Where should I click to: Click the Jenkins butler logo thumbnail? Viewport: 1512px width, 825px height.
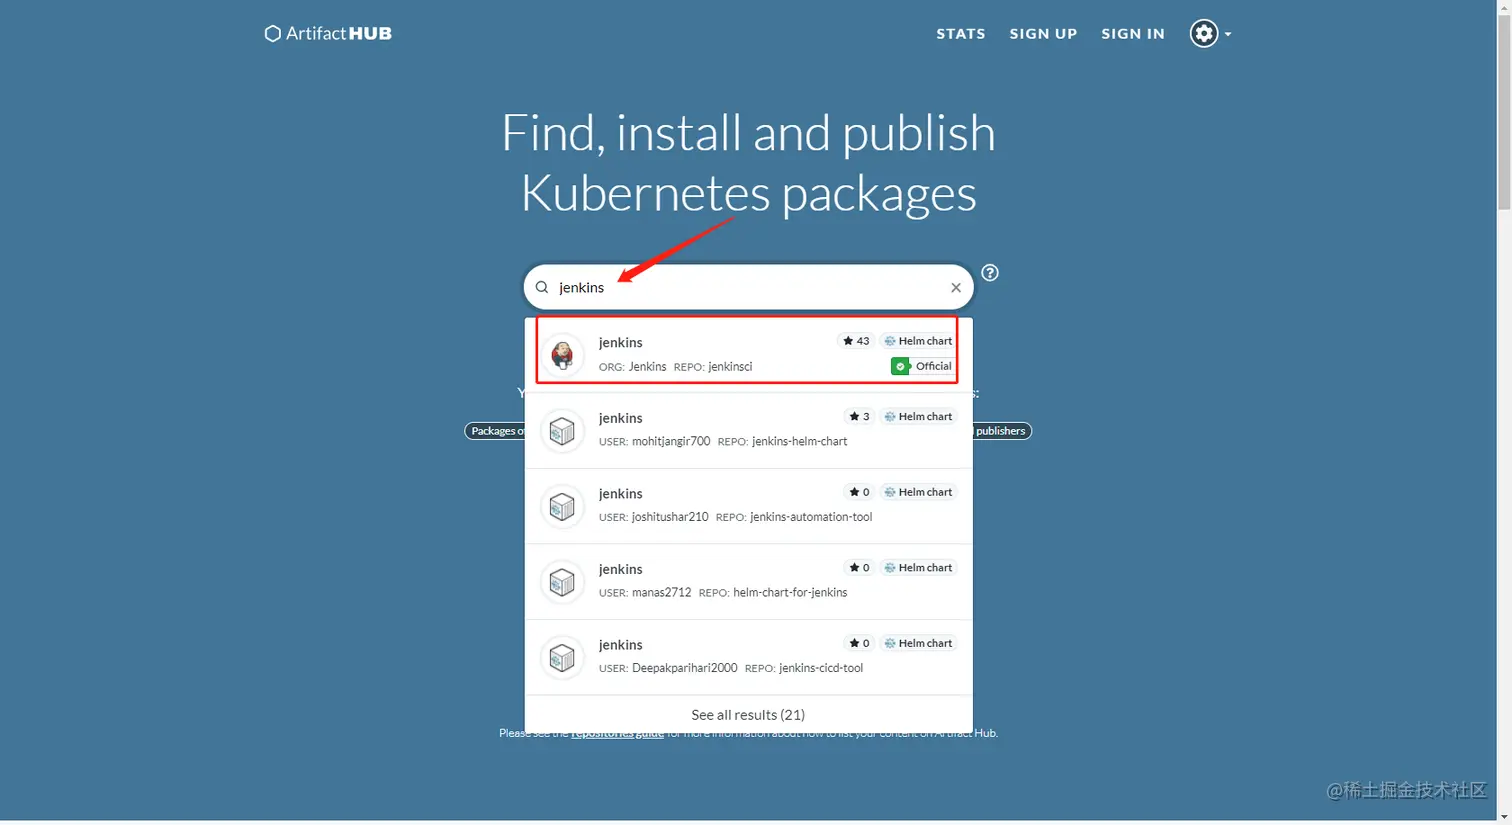tap(562, 354)
